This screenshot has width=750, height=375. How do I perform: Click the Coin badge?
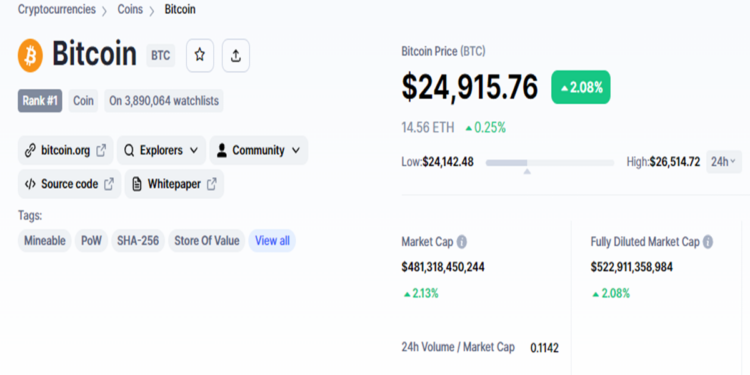coord(83,101)
